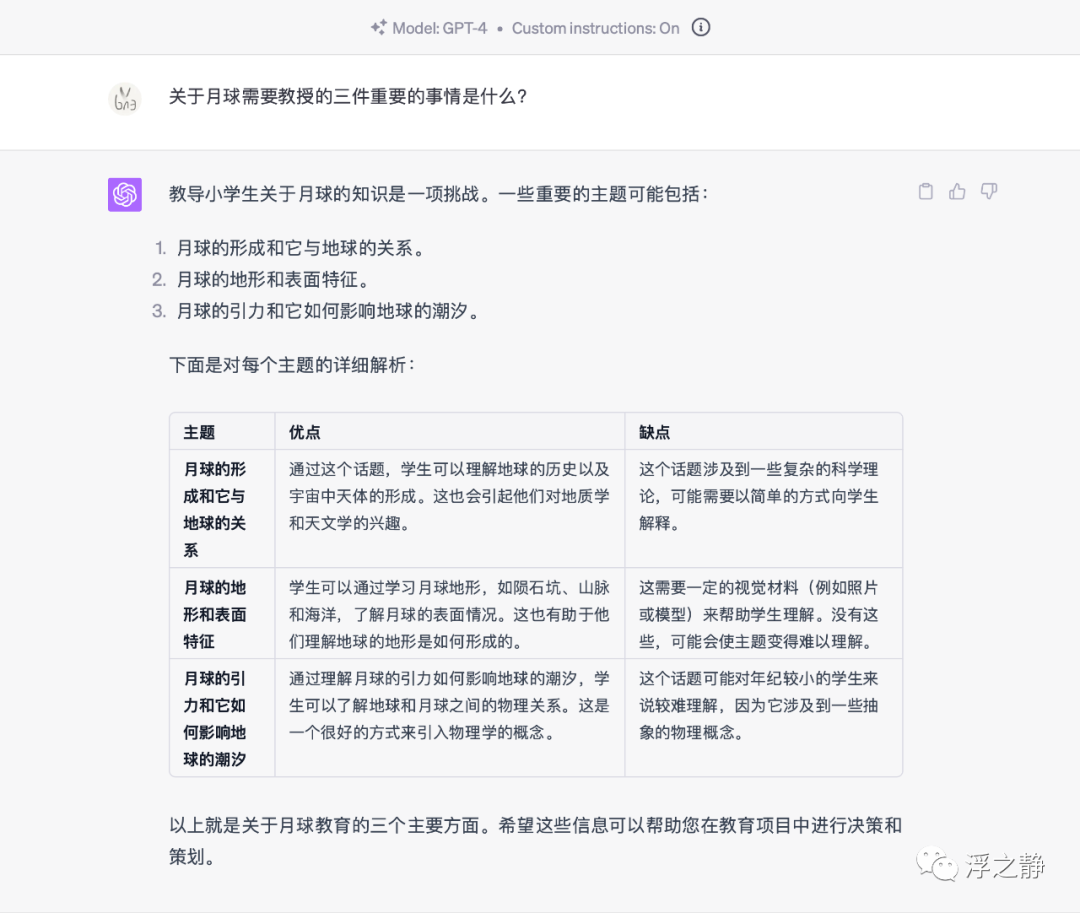Give the response a thumbs up

[957, 192]
